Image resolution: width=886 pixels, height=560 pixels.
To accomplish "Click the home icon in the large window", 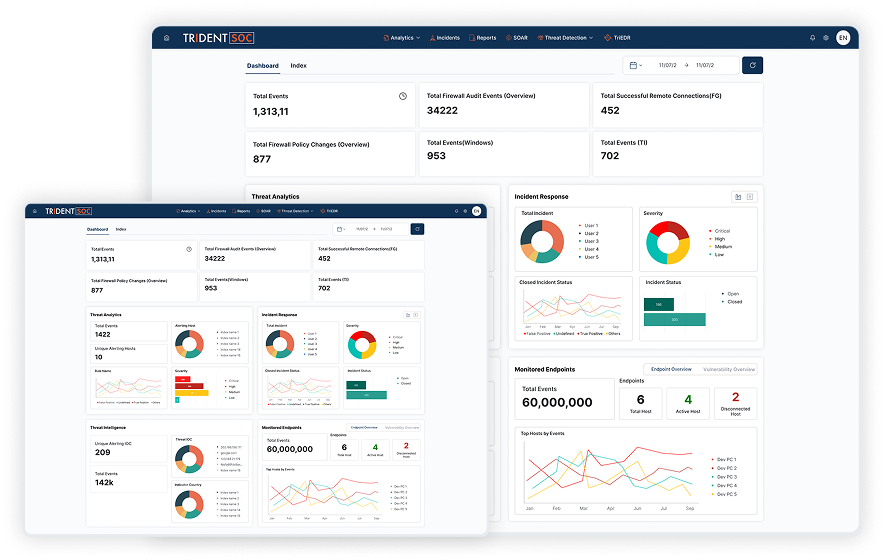I will coord(166,38).
